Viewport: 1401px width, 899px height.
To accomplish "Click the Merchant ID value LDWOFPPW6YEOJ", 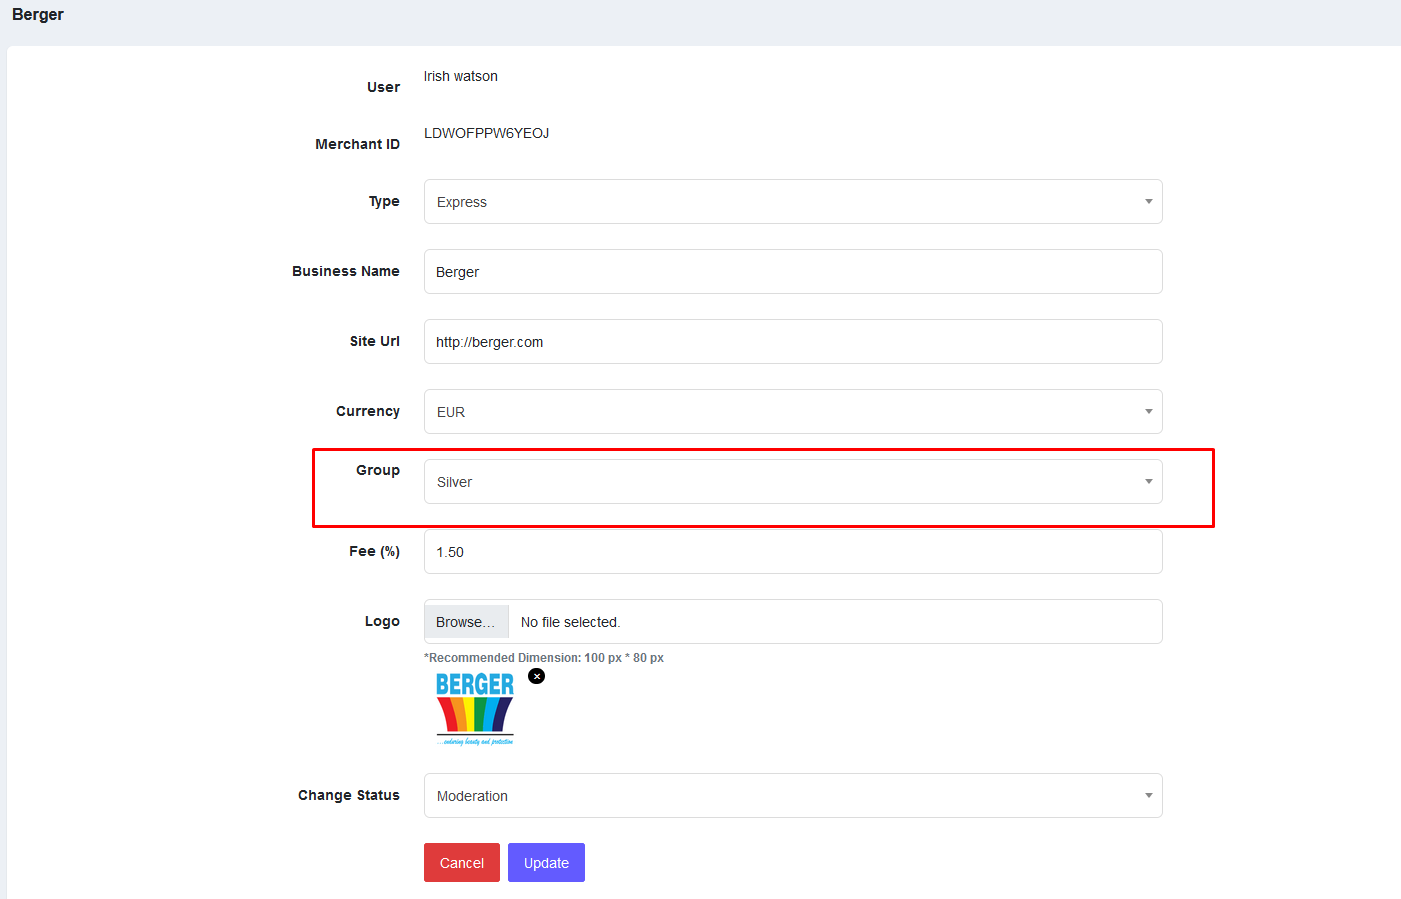I will point(487,133).
